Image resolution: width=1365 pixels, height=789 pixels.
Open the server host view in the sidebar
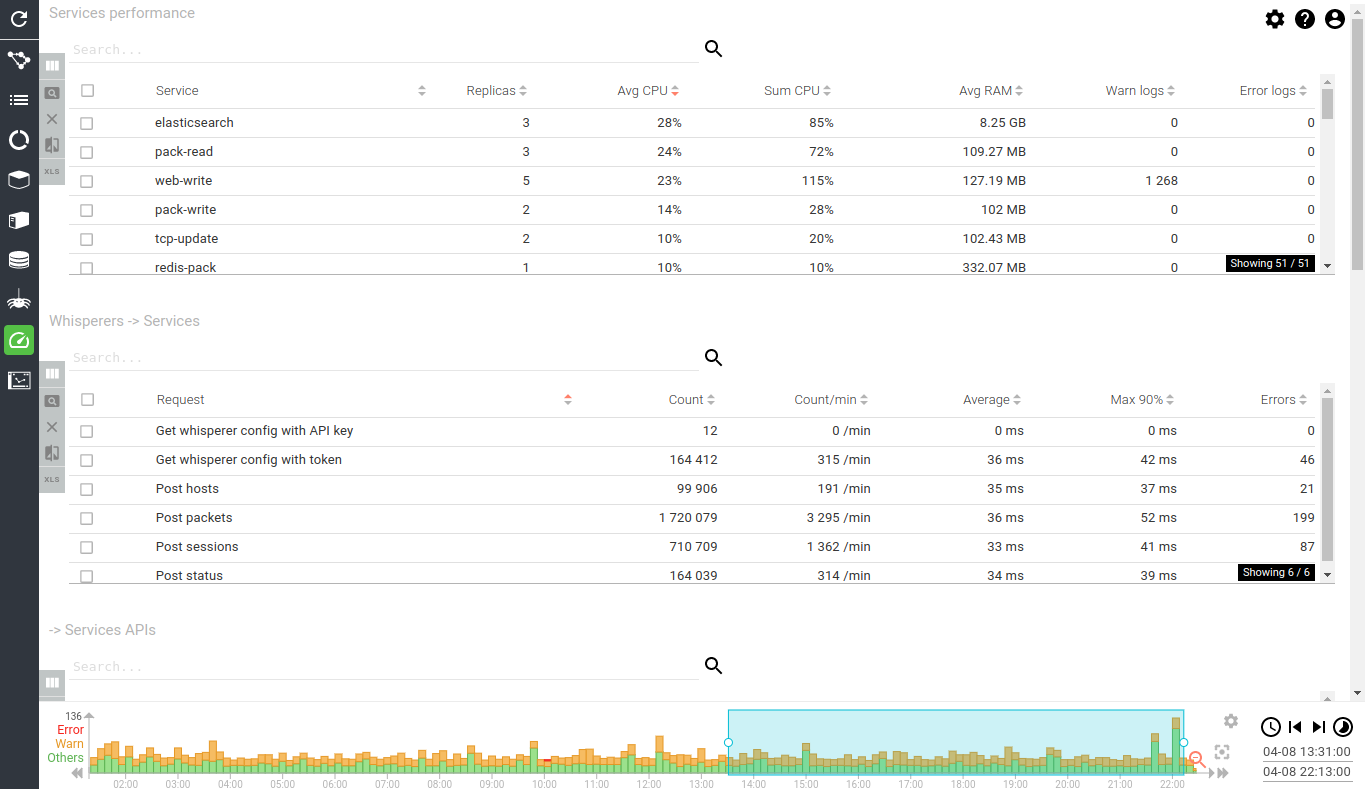click(x=19, y=220)
